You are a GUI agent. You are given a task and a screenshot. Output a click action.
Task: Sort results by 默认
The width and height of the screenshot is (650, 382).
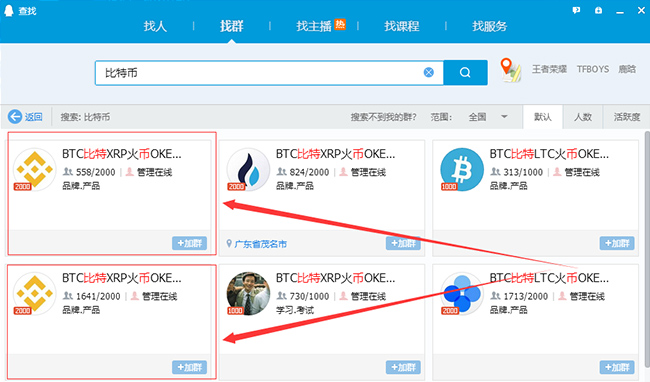(543, 117)
